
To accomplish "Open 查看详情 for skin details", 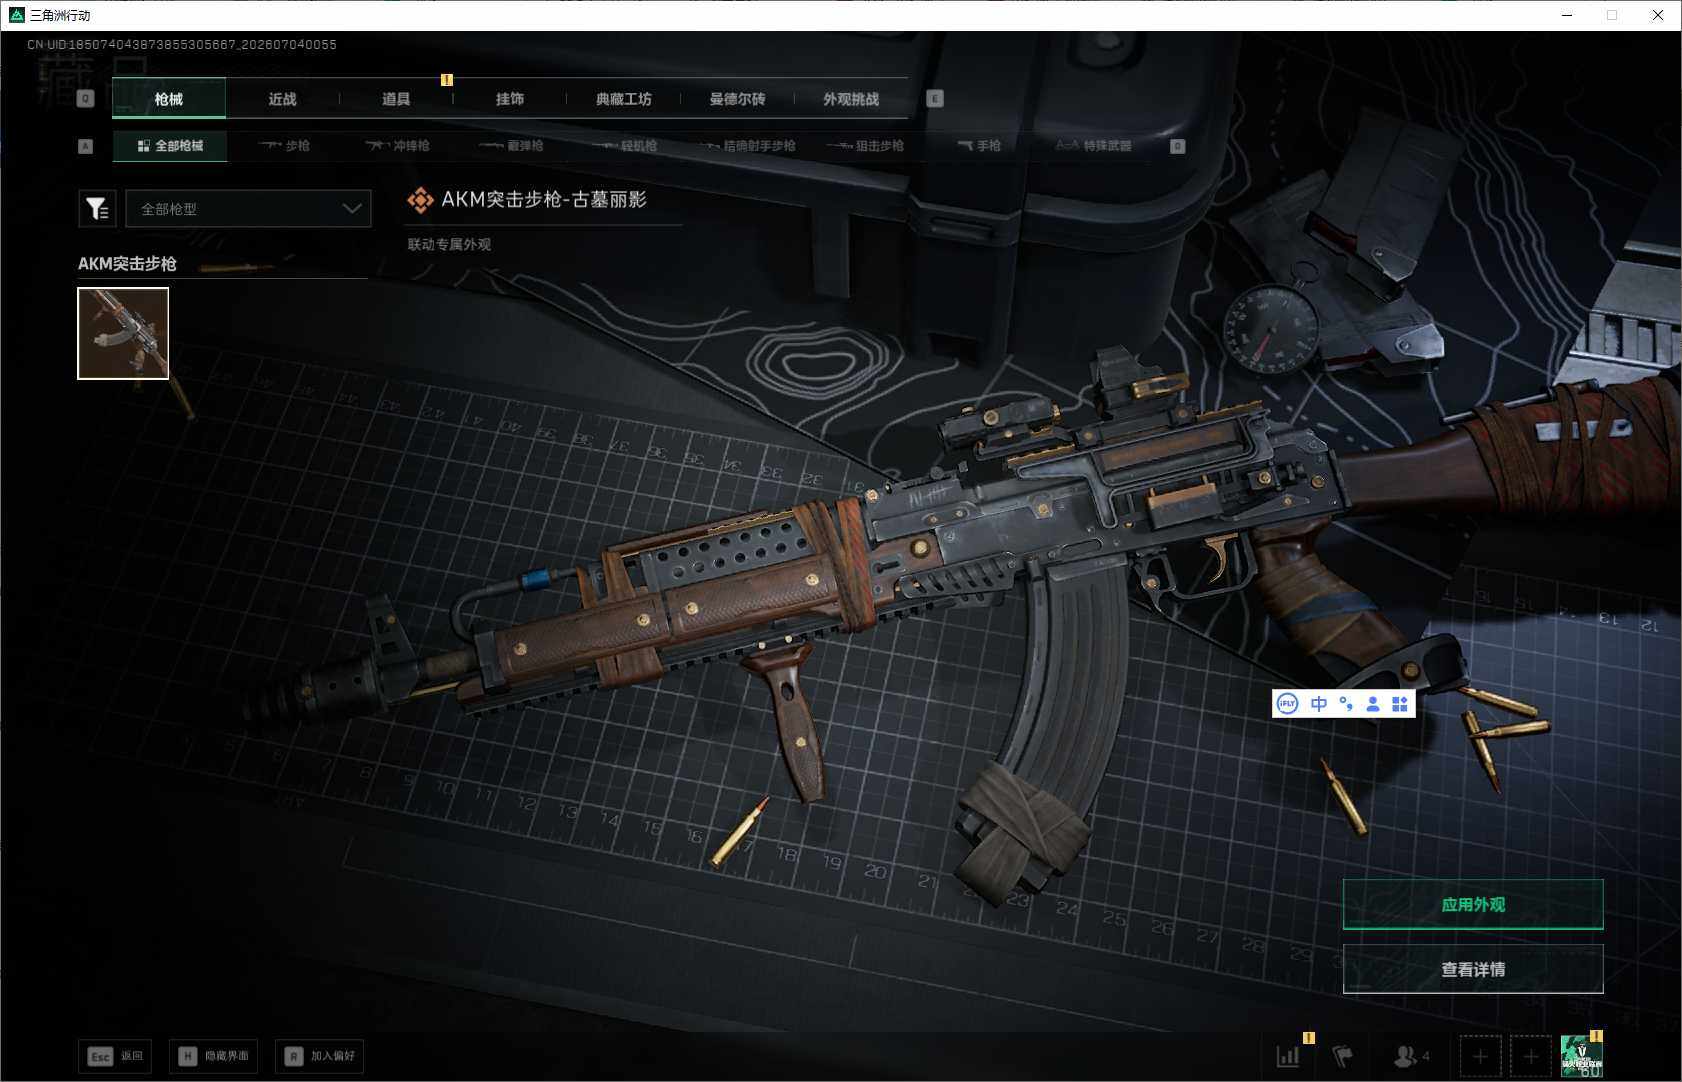I will pos(1473,969).
